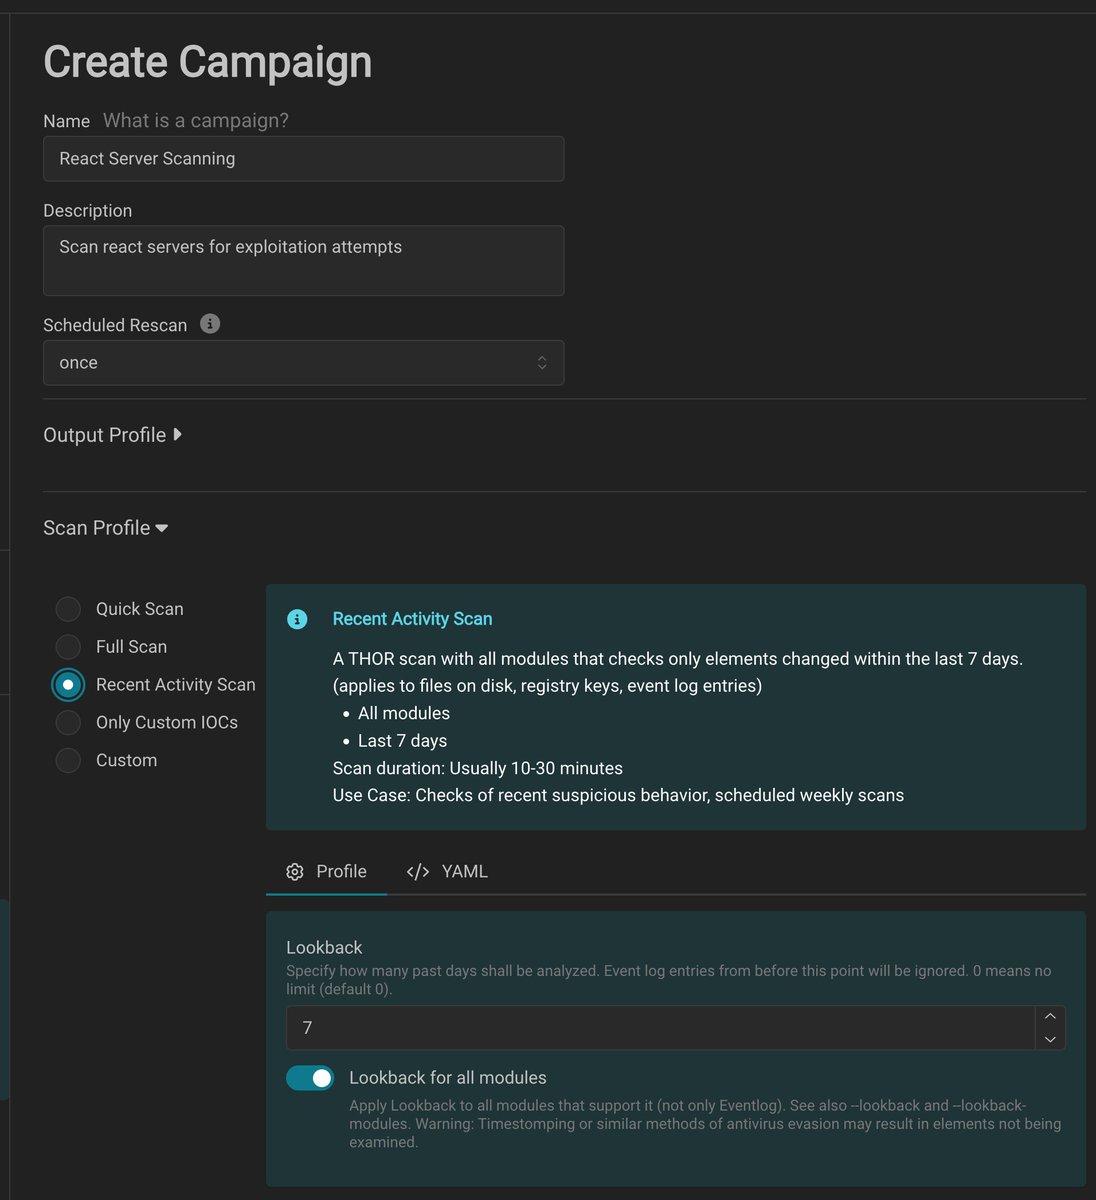
Task: Click the 'All modules' bullet text
Action: pos(404,713)
